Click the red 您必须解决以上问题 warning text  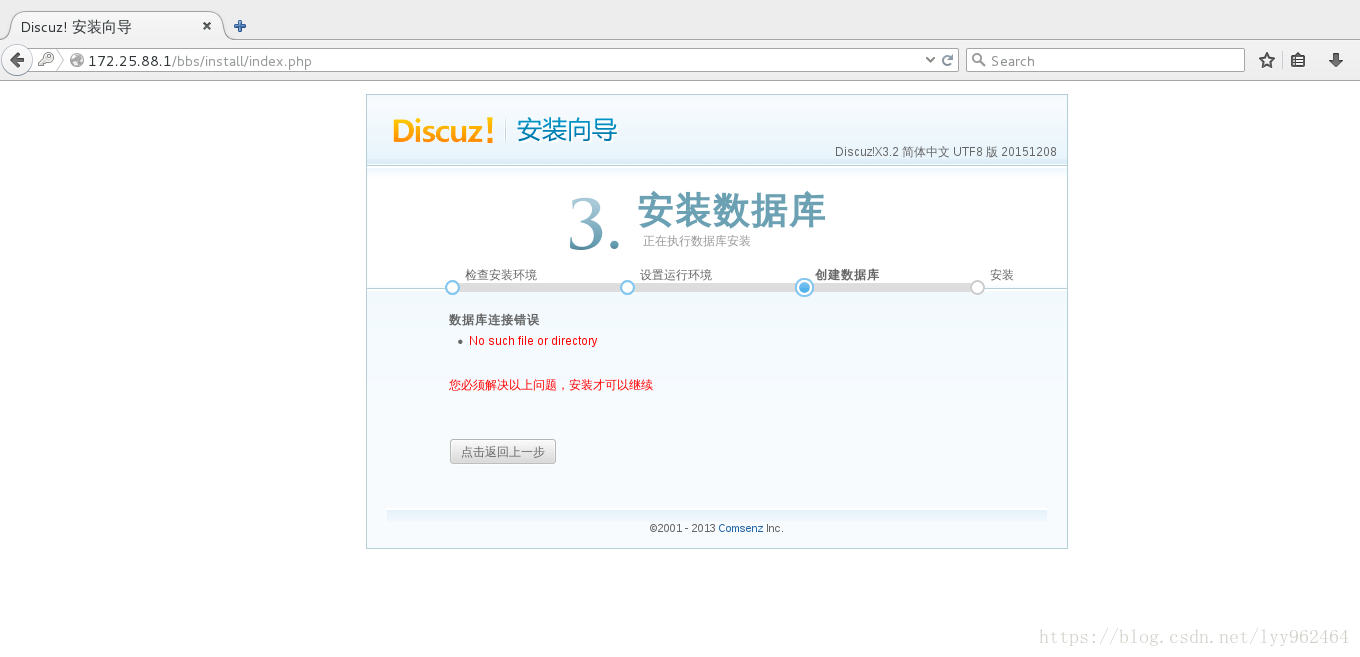tap(551, 385)
